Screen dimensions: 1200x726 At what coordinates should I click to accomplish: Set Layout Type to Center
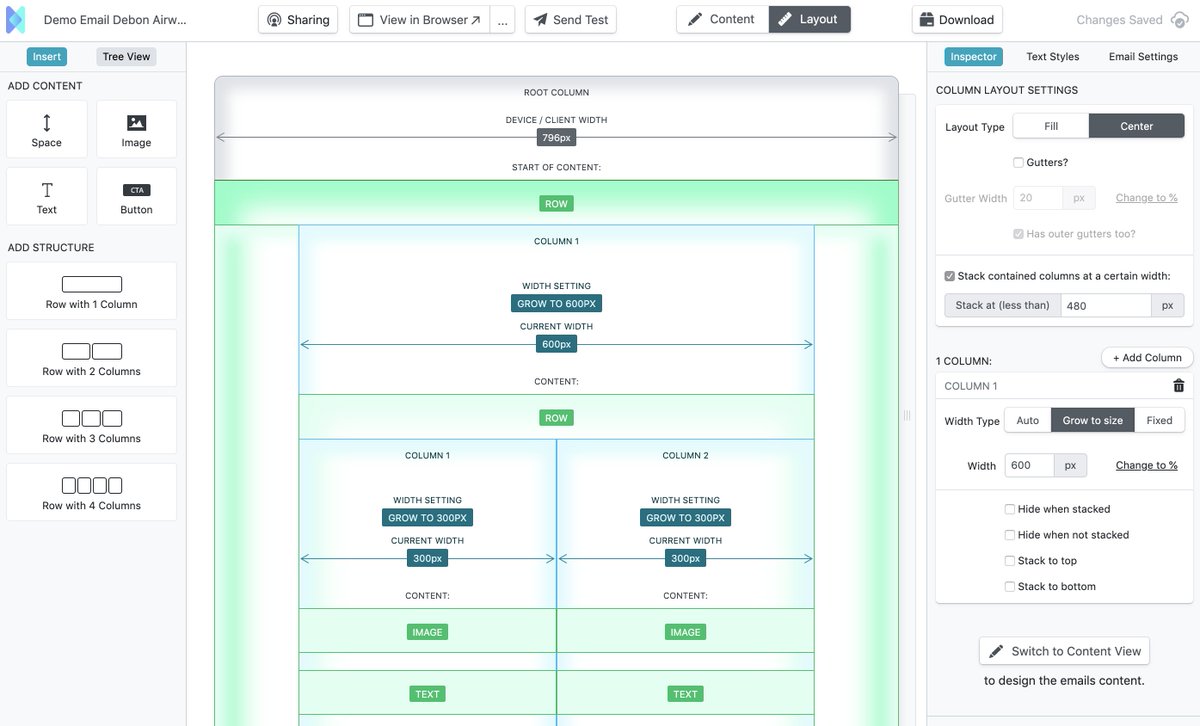click(1137, 126)
